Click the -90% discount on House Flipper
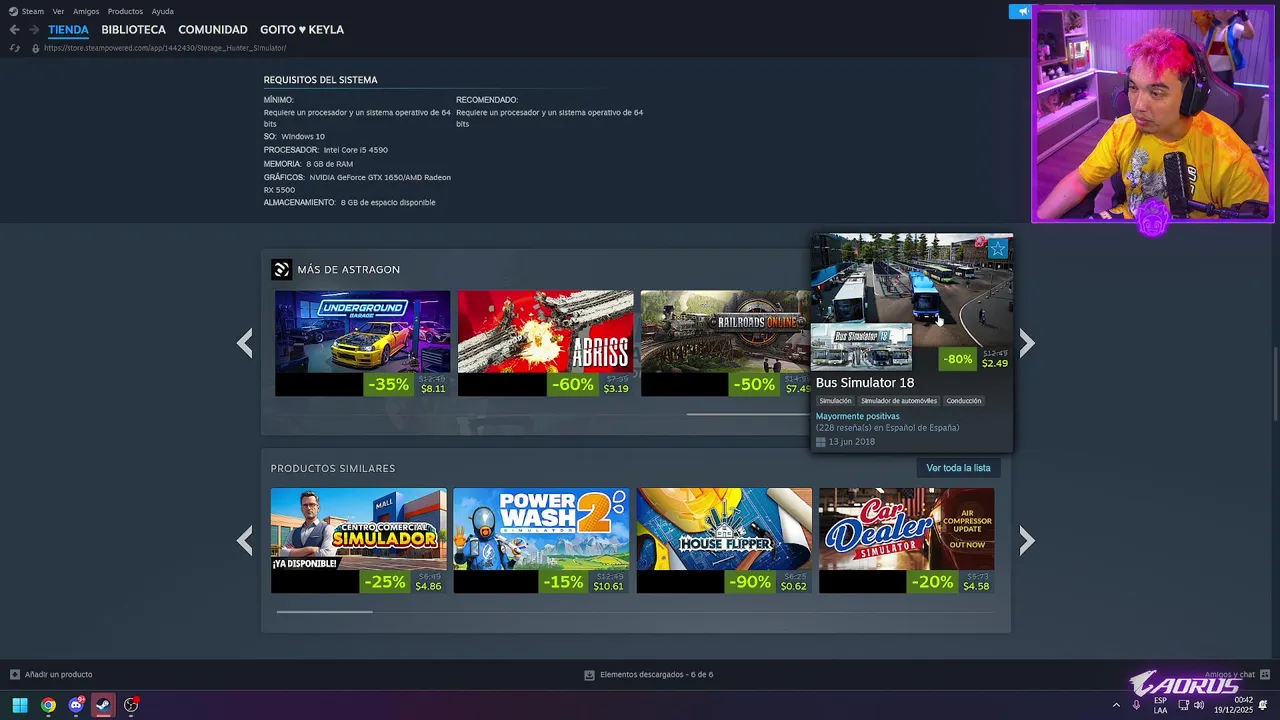 tap(751, 581)
